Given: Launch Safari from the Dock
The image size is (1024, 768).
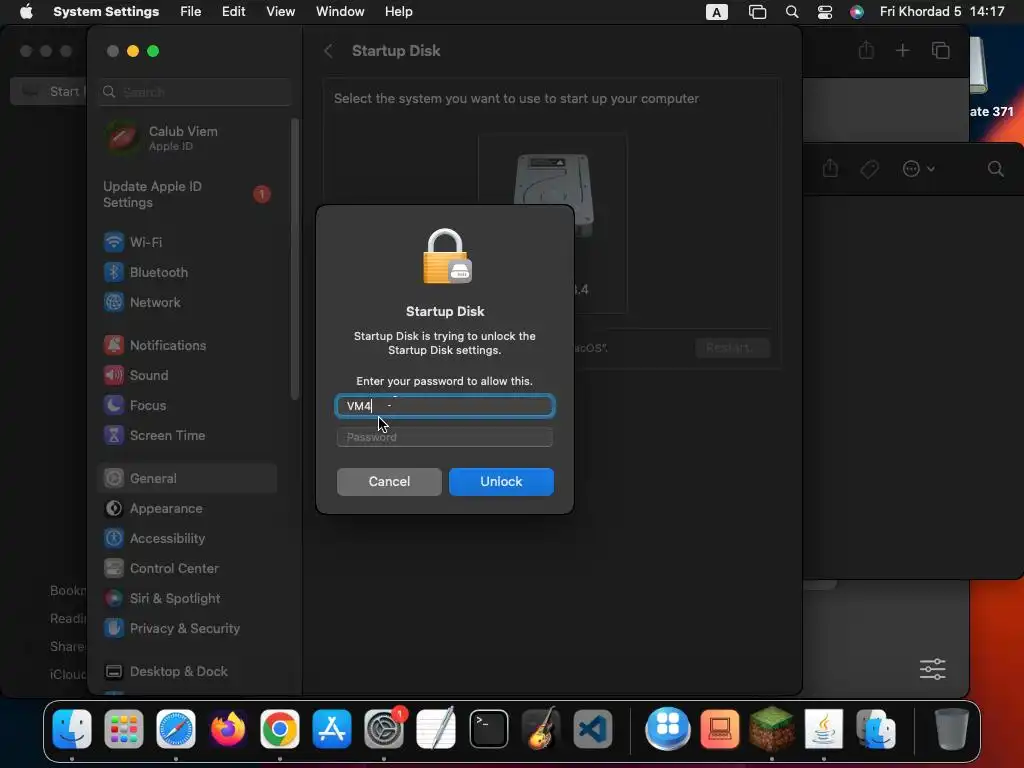Looking at the screenshot, I should click(x=176, y=728).
